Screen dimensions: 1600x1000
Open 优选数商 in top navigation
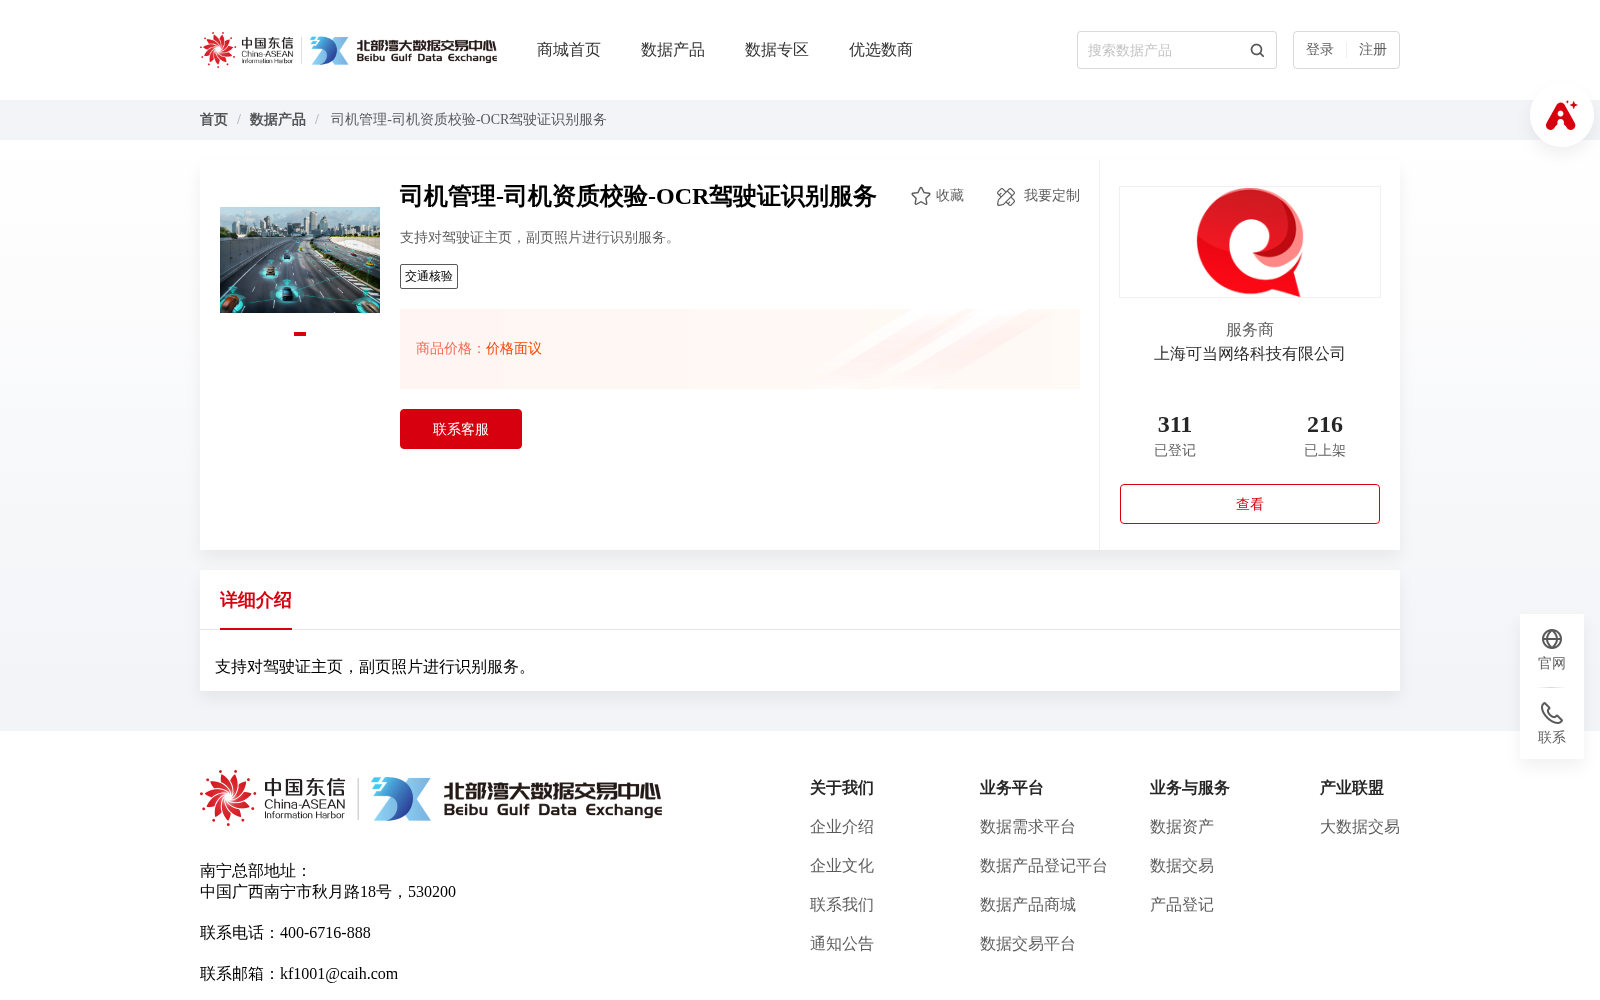pyautogui.click(x=881, y=50)
